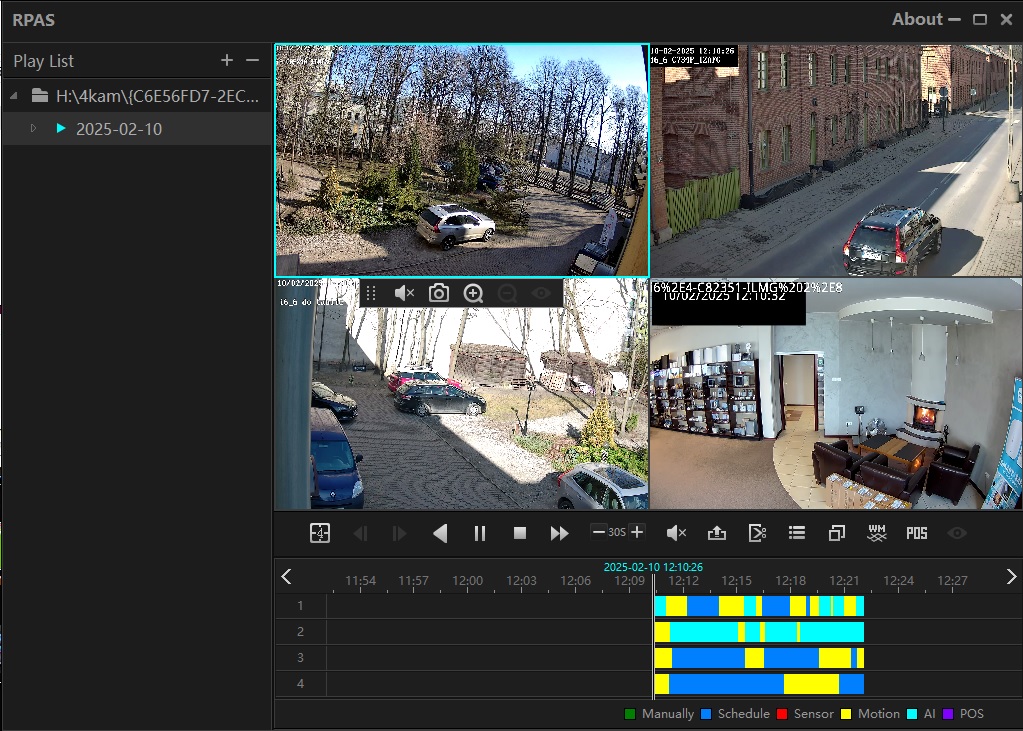
Task: Expand the 2025-02-10 playlist entry
Action: 32,129
